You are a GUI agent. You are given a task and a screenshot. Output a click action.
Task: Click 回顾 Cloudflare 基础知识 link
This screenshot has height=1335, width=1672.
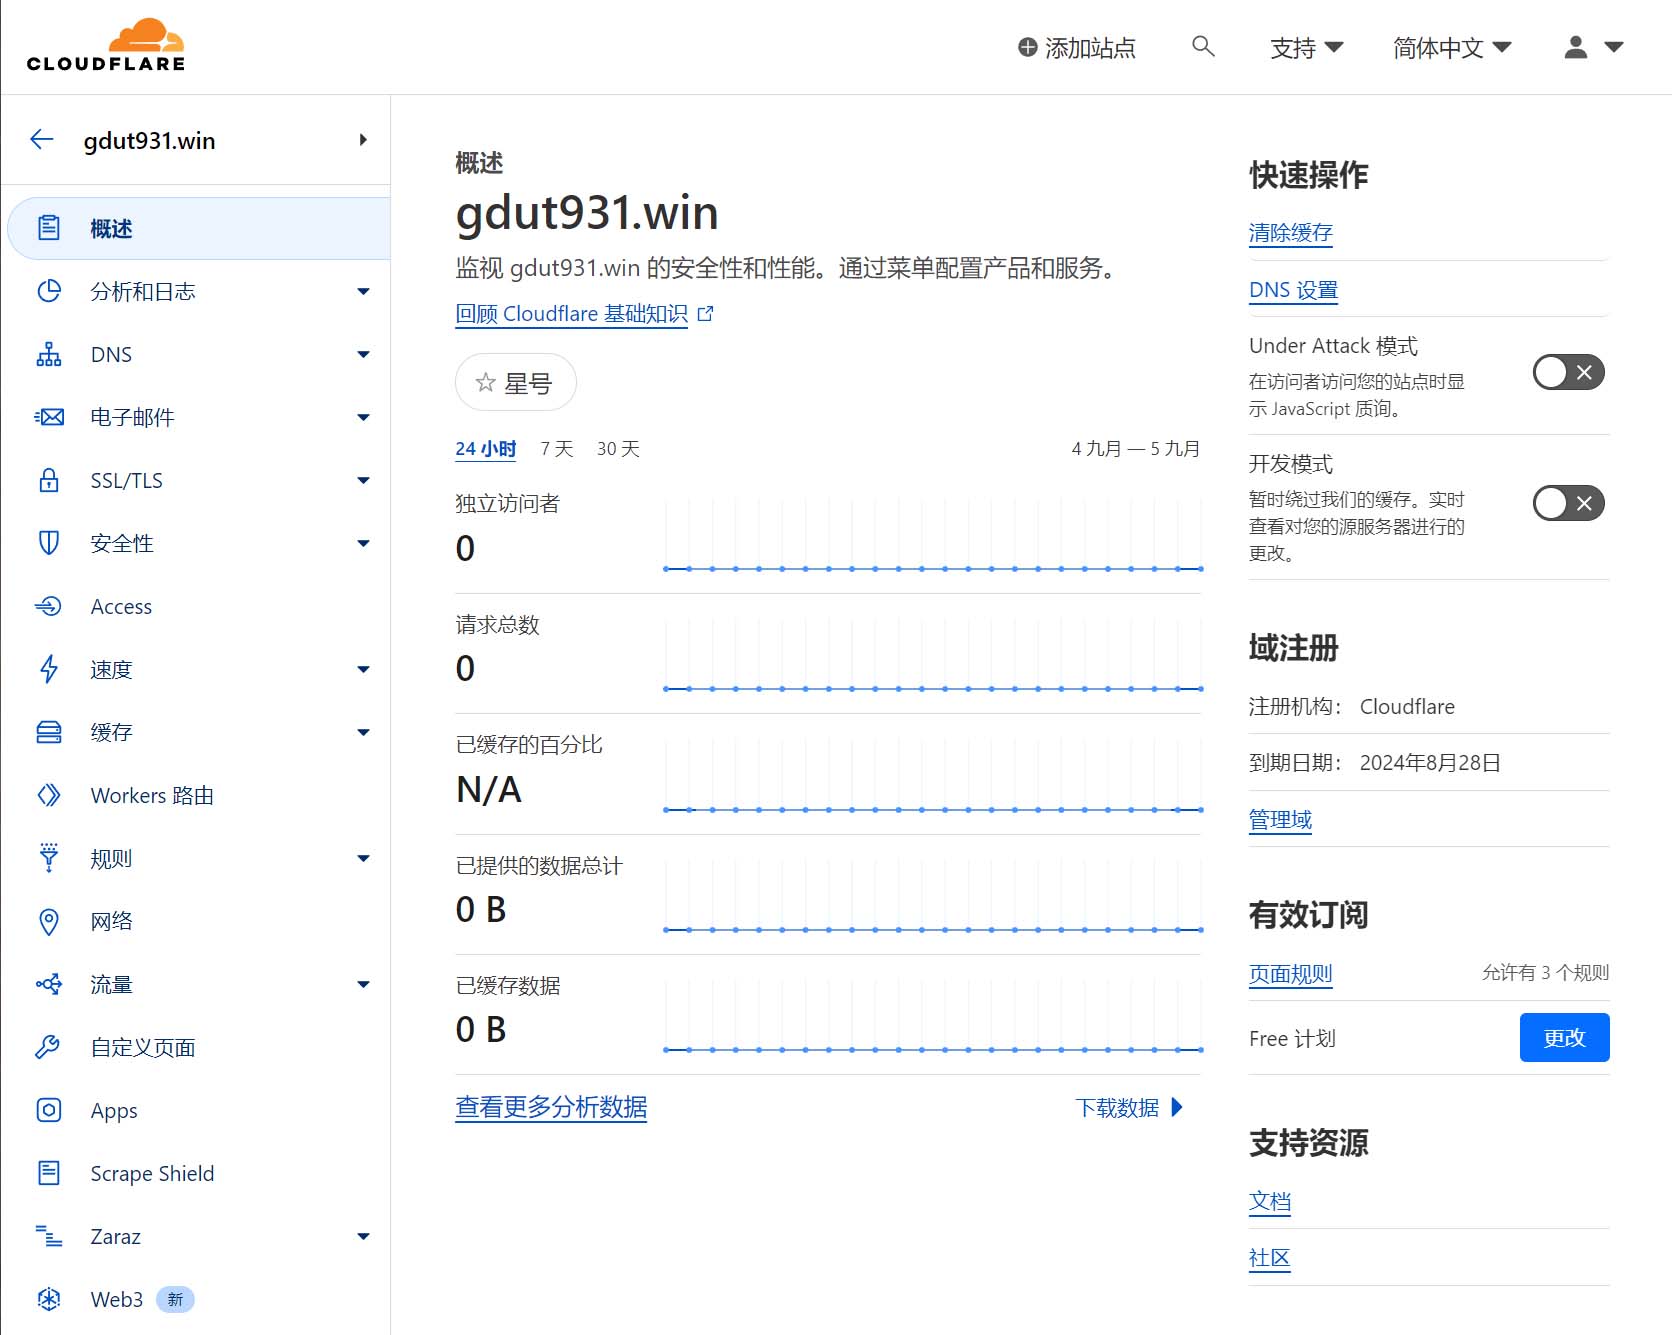[x=572, y=314]
